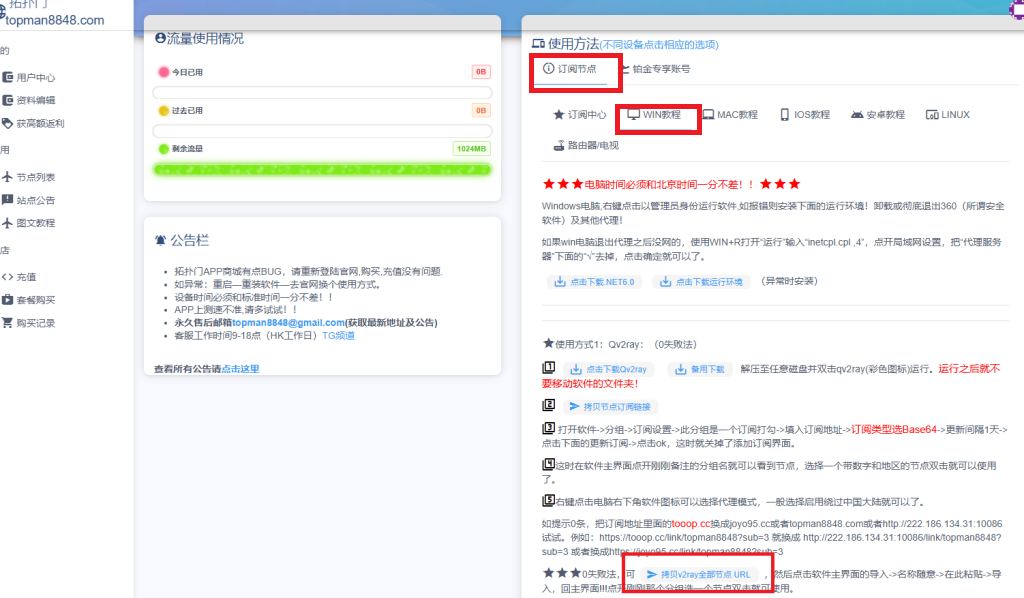Open the 路由器/电视 tutorial tab
Viewport: 1024px width, 598px height.
585,144
